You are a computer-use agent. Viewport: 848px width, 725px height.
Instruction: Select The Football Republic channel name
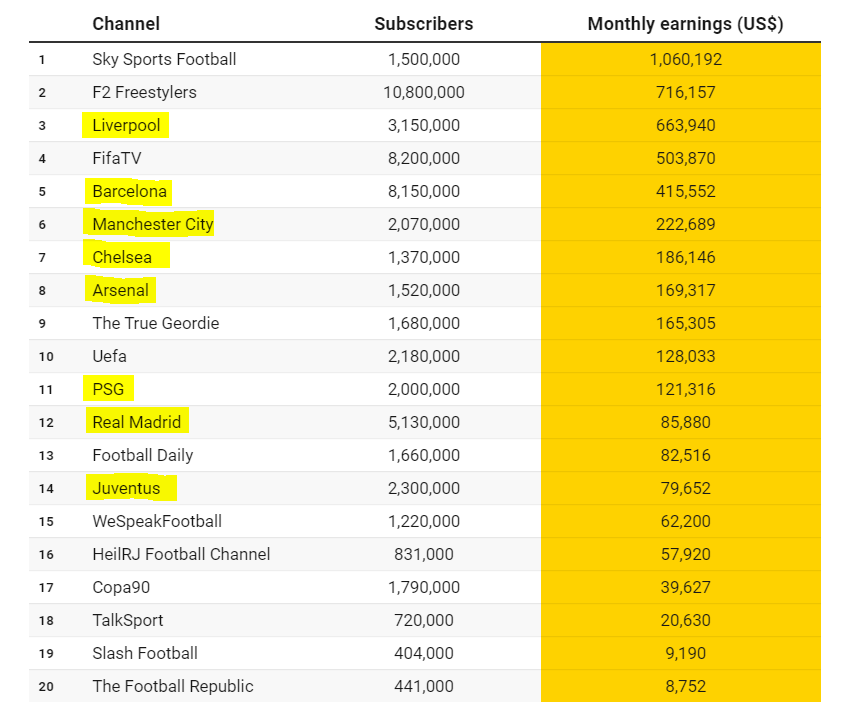(x=173, y=686)
